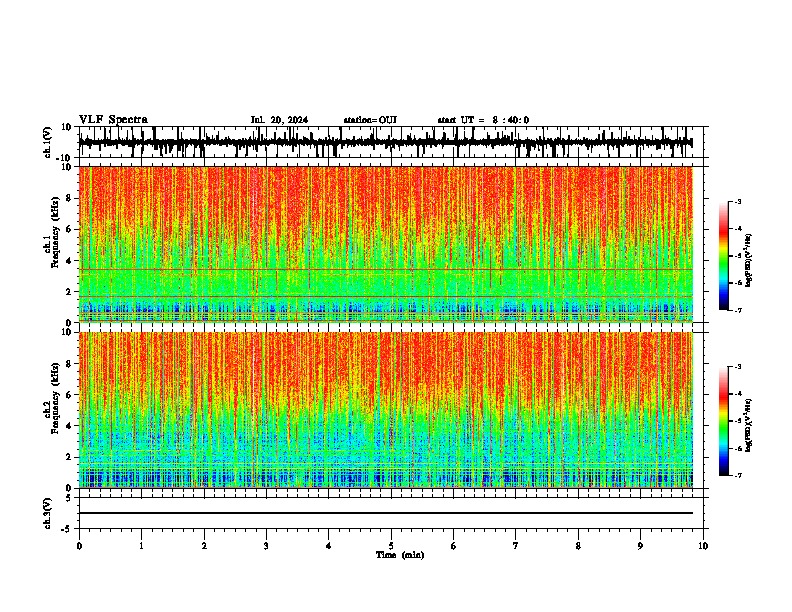Click time axis tick label "0"

click(x=79, y=546)
